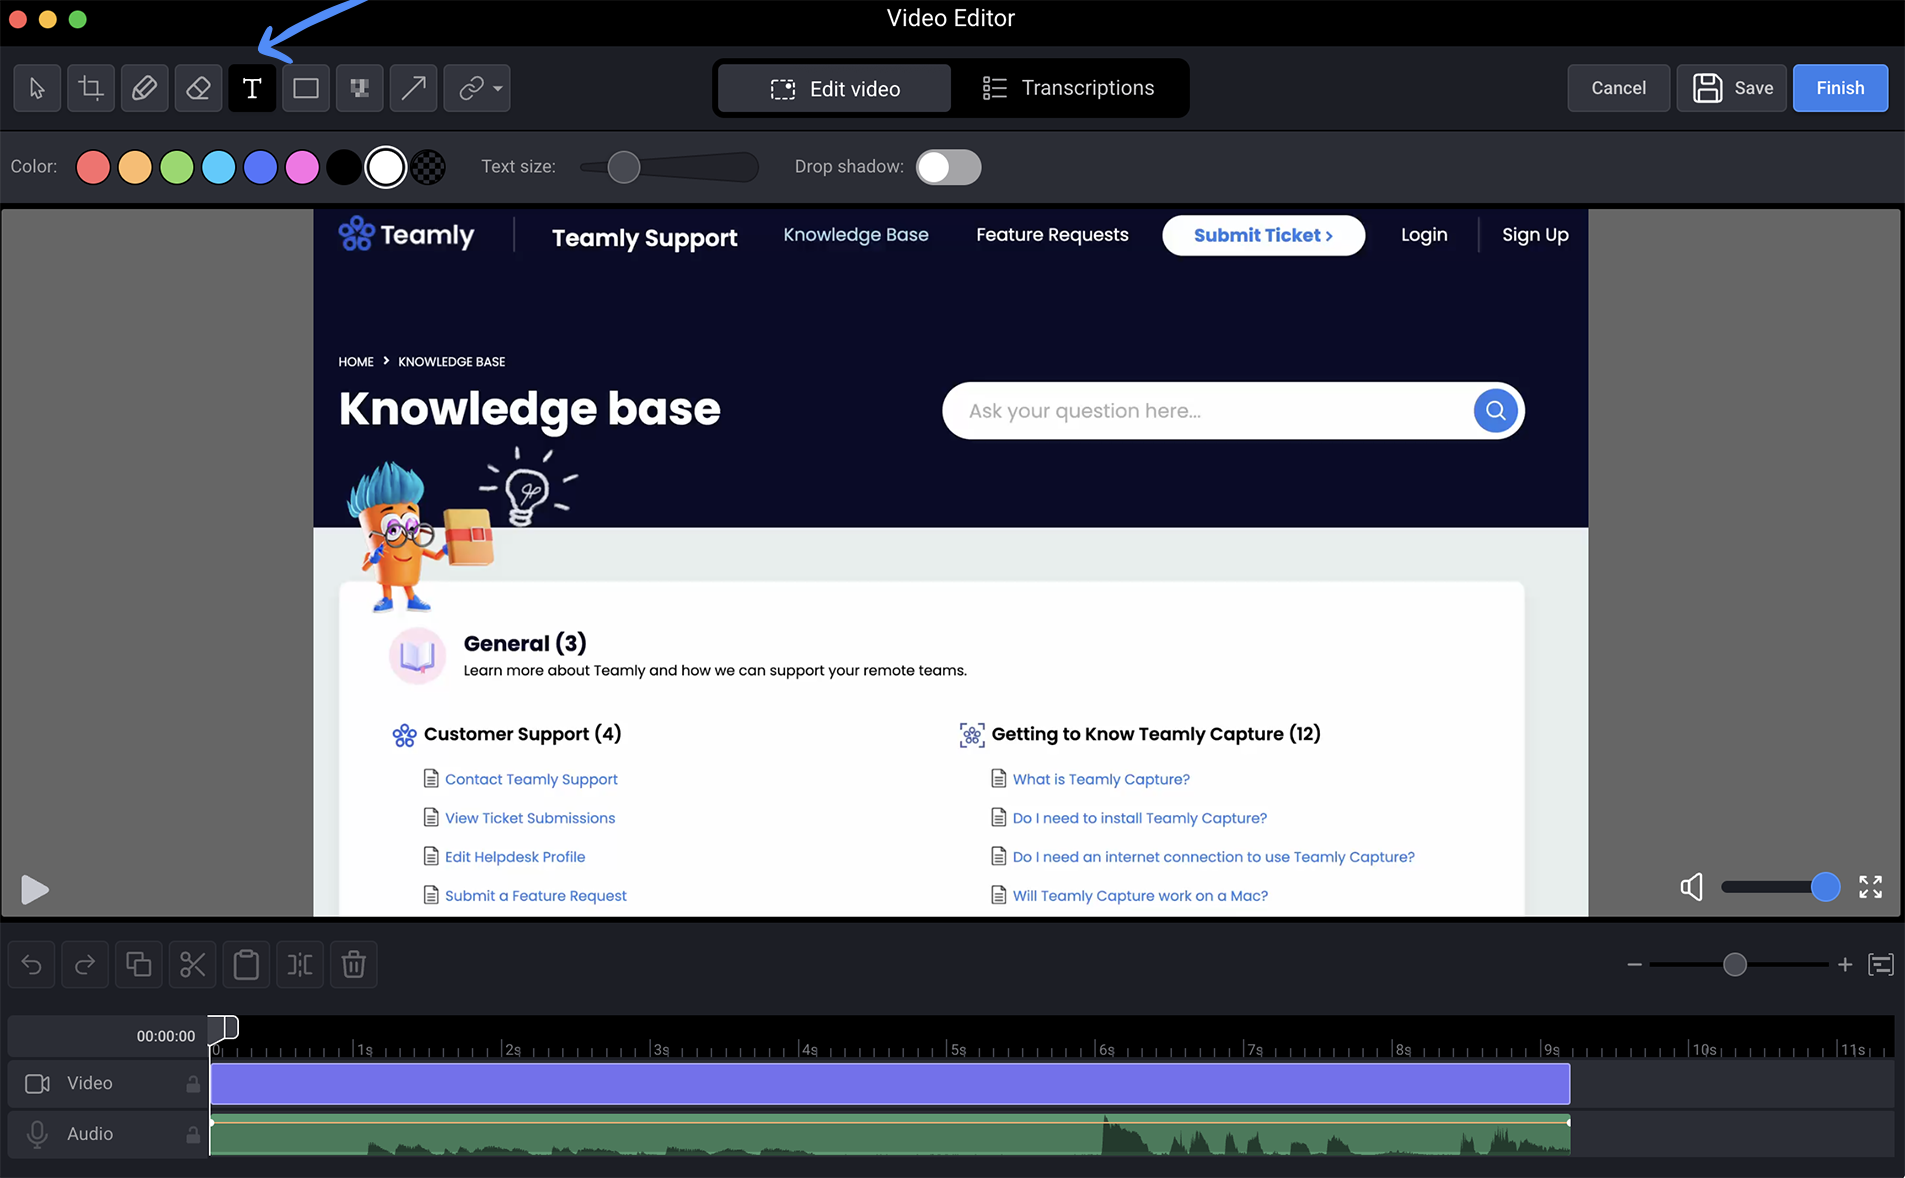Save the video project
The image size is (1905, 1178).
[1732, 88]
